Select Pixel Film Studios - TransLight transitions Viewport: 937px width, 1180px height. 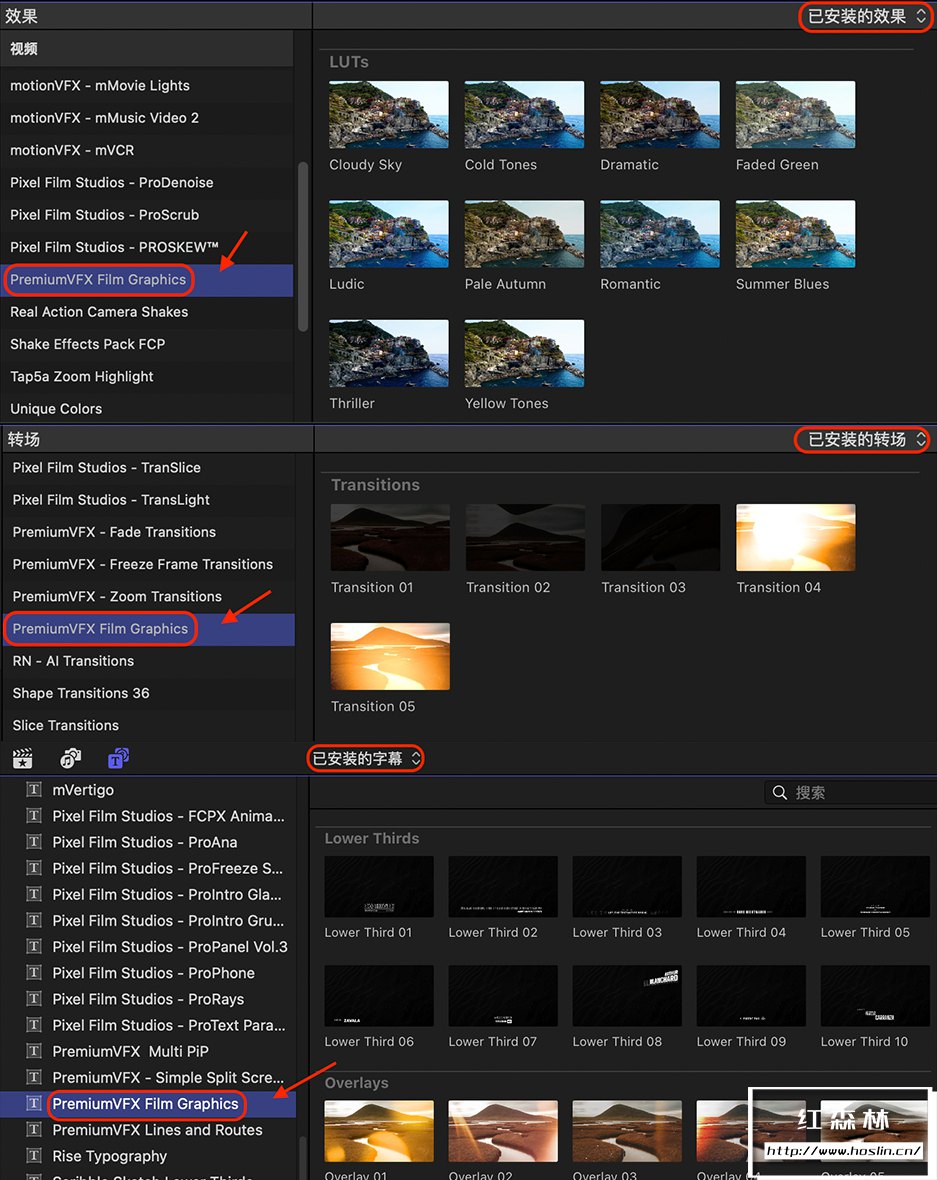click(x=148, y=500)
